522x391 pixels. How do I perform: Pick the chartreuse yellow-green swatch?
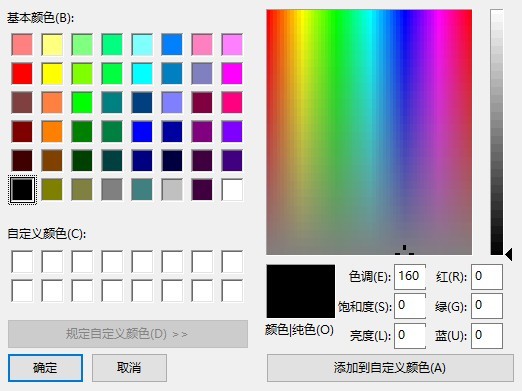82,73
